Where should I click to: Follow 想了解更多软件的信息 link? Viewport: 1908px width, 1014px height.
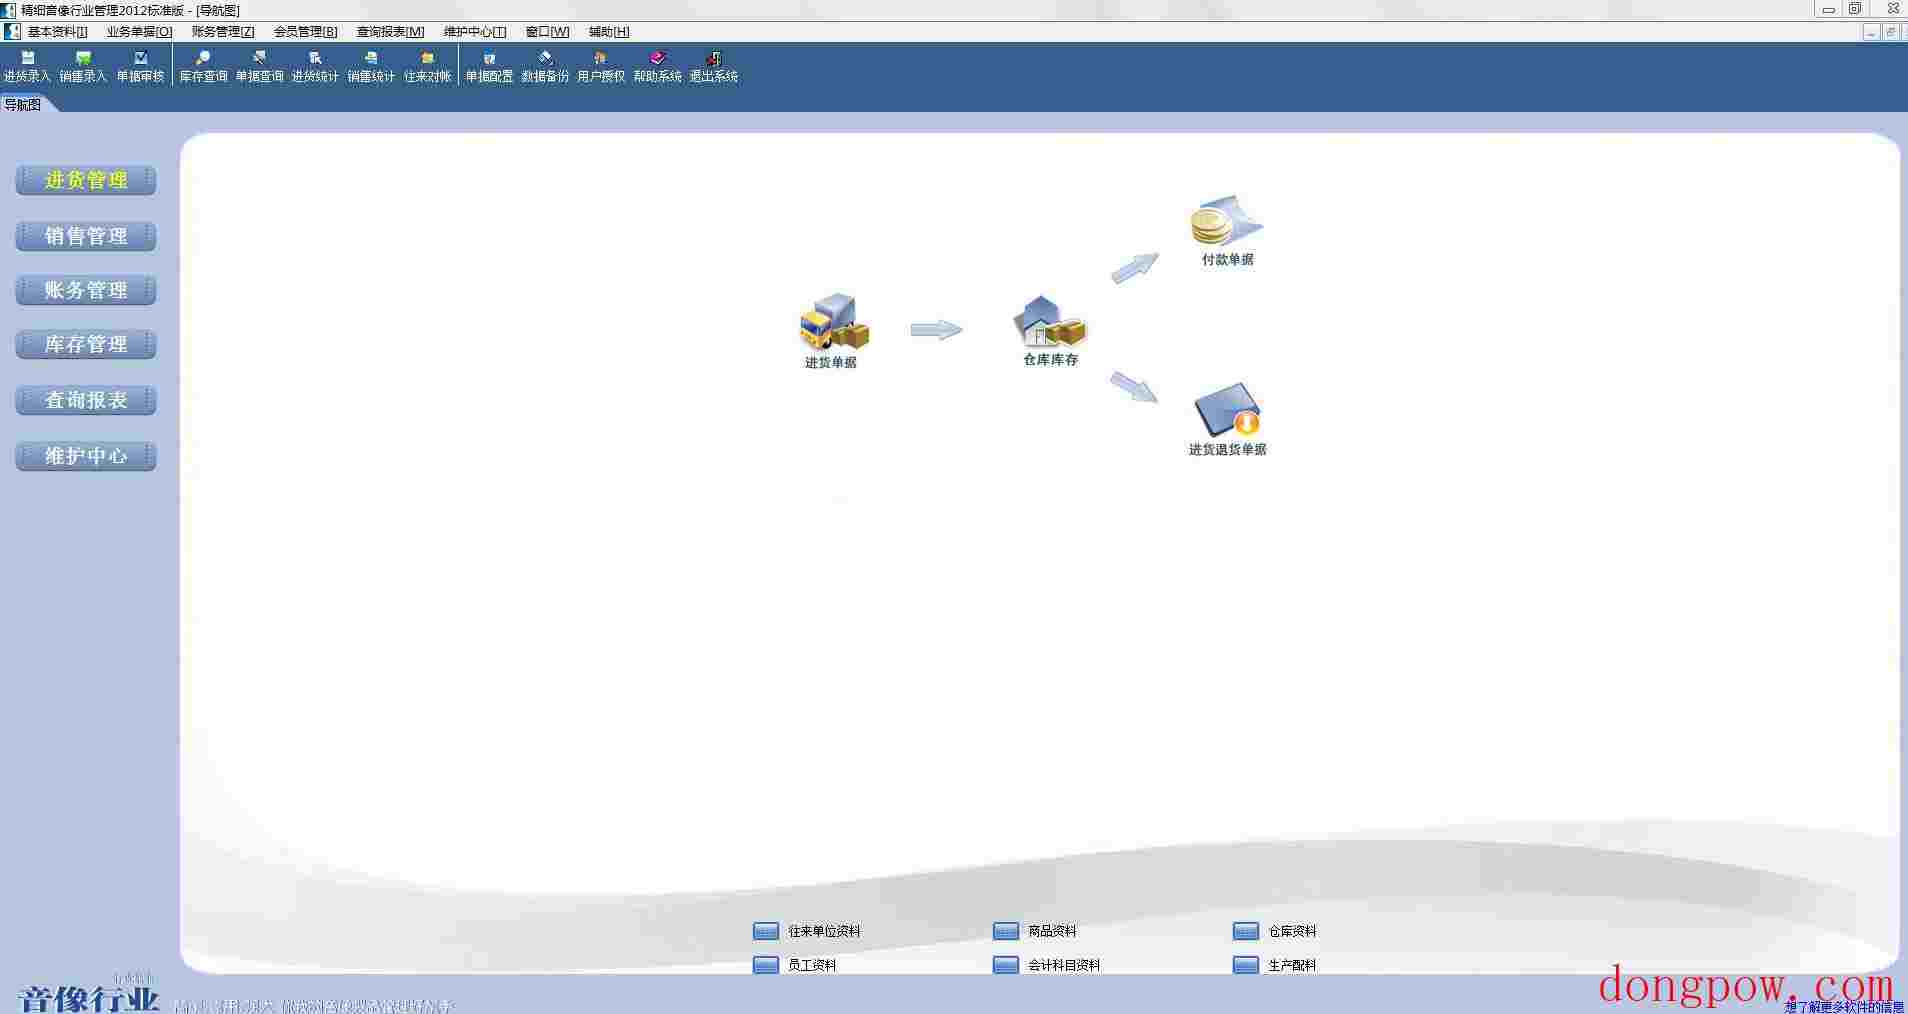[x=1844, y=1007]
